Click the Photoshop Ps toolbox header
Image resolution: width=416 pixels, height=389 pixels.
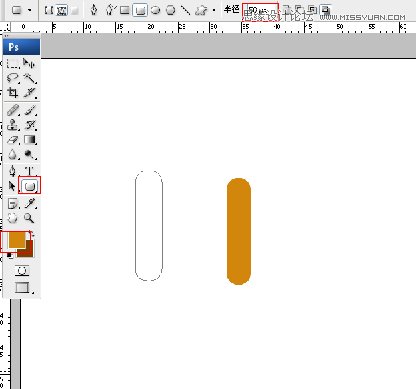pyautogui.click(x=22, y=47)
